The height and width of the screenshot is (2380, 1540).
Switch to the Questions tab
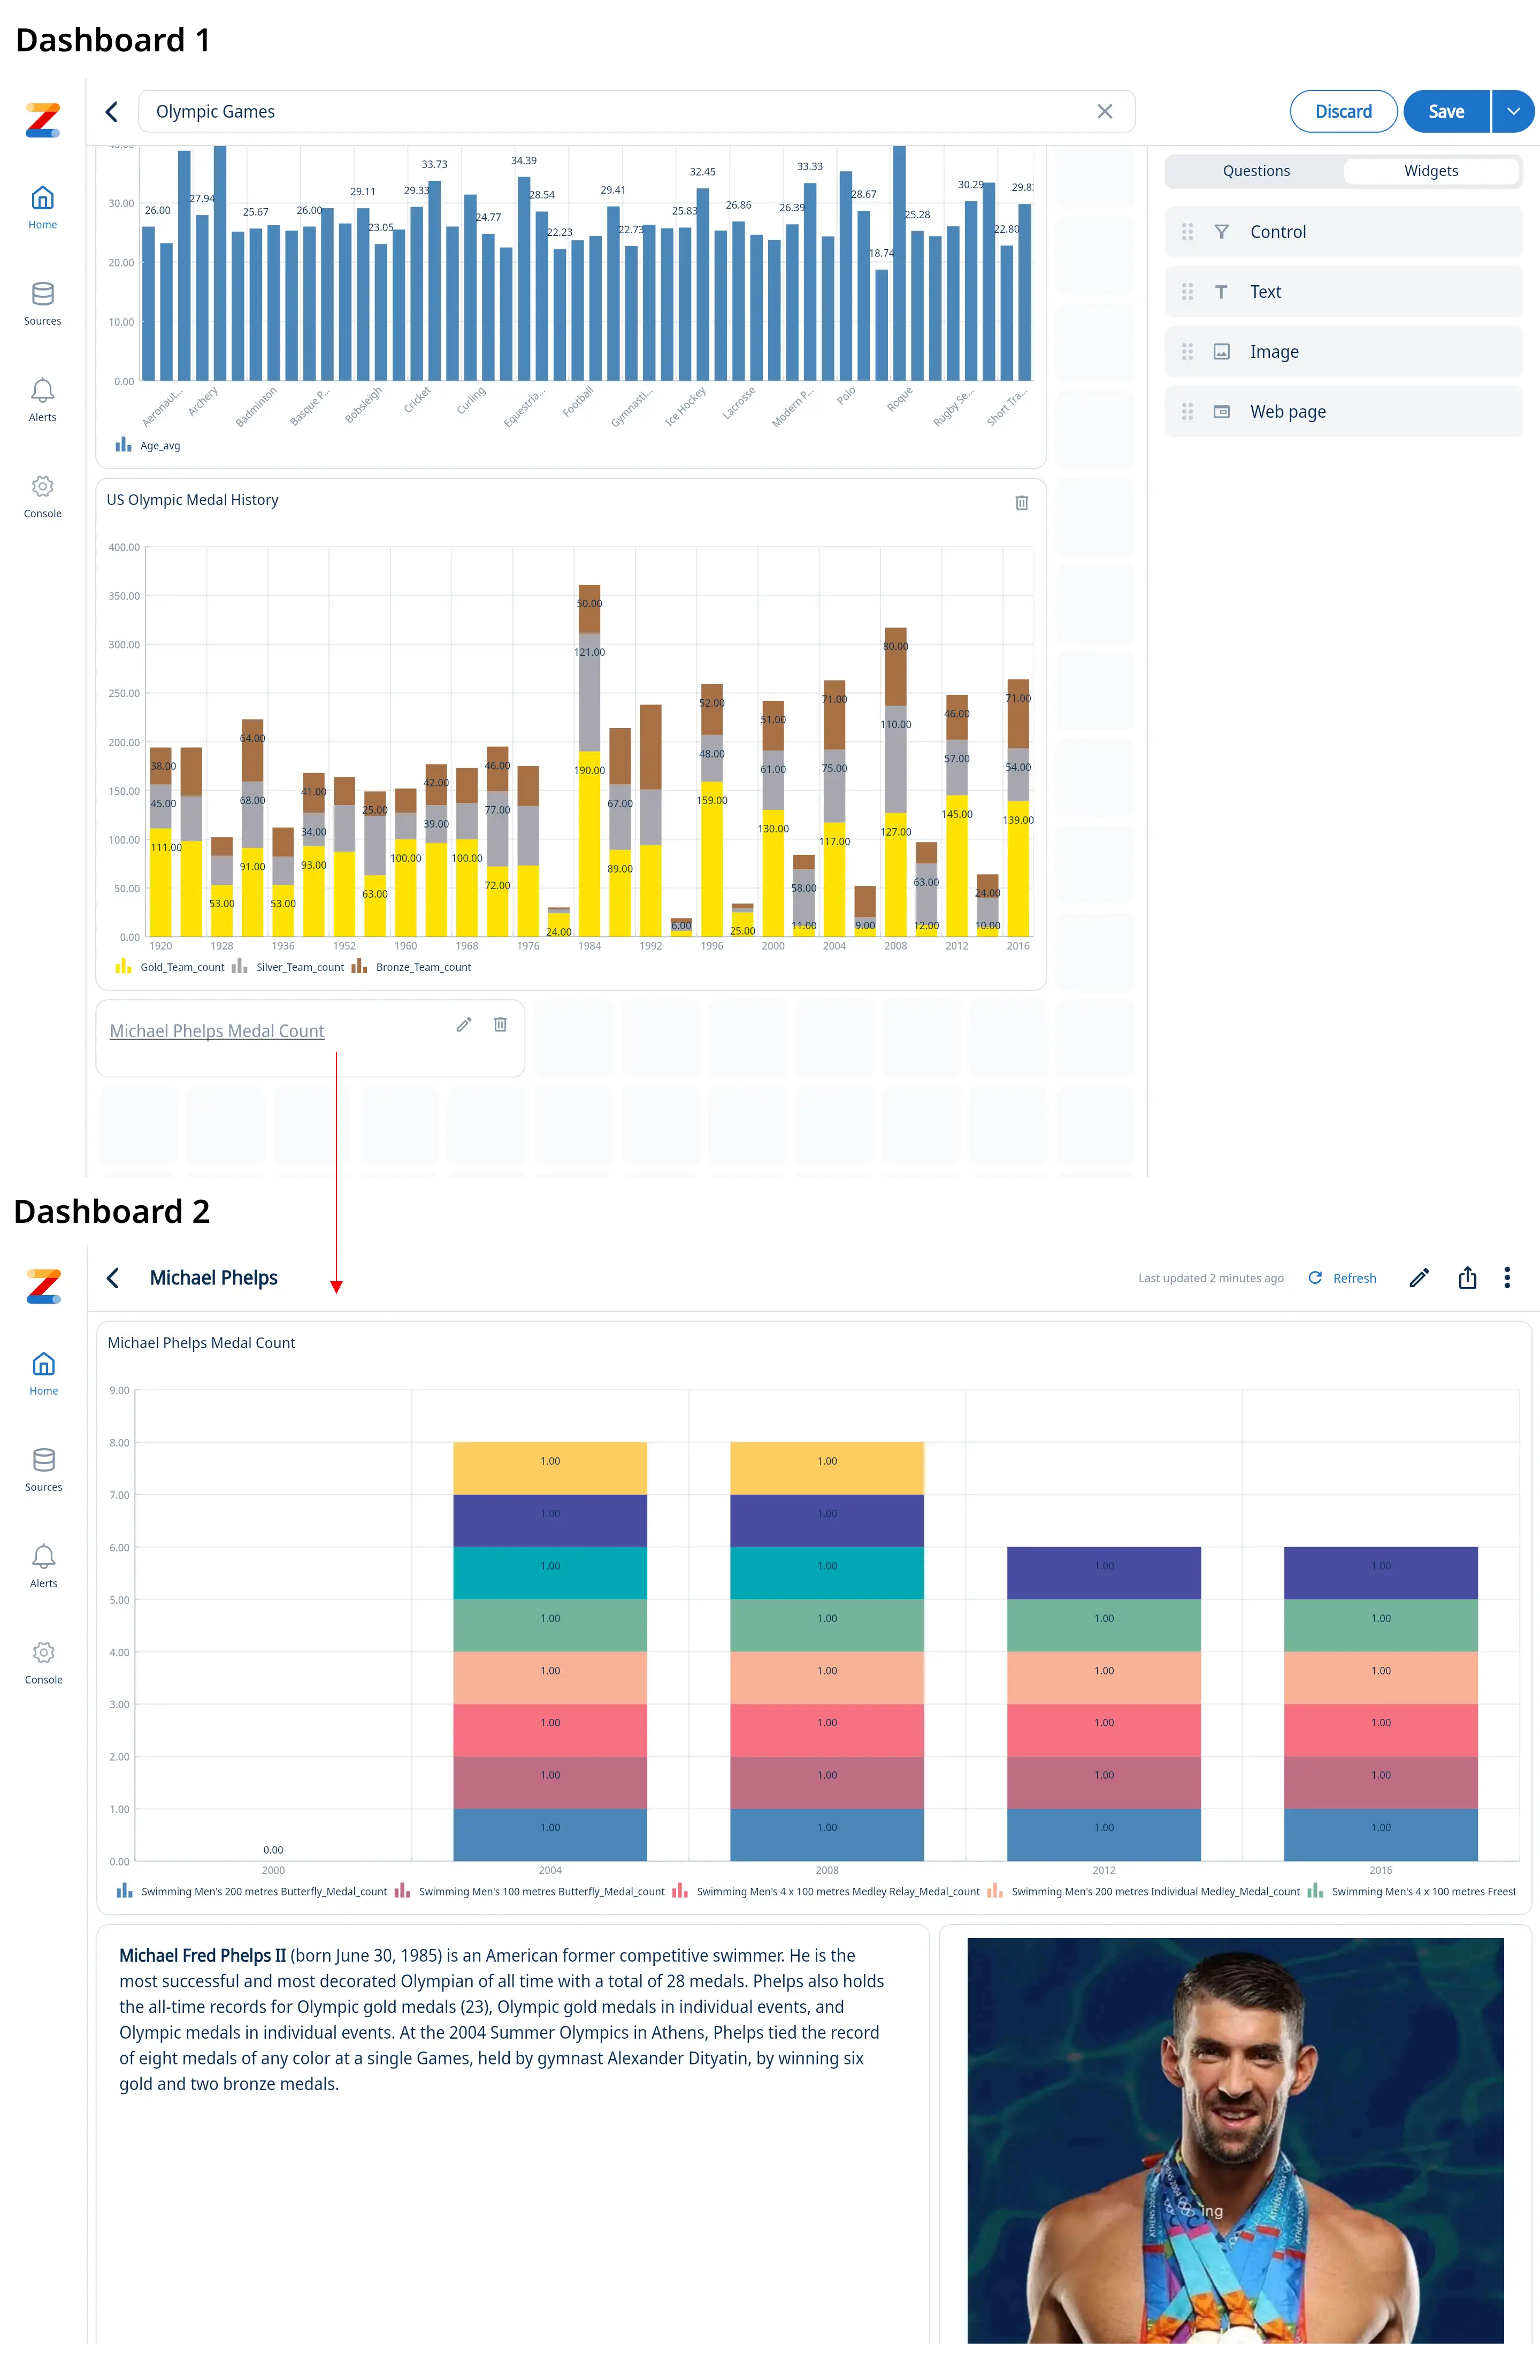1256,171
